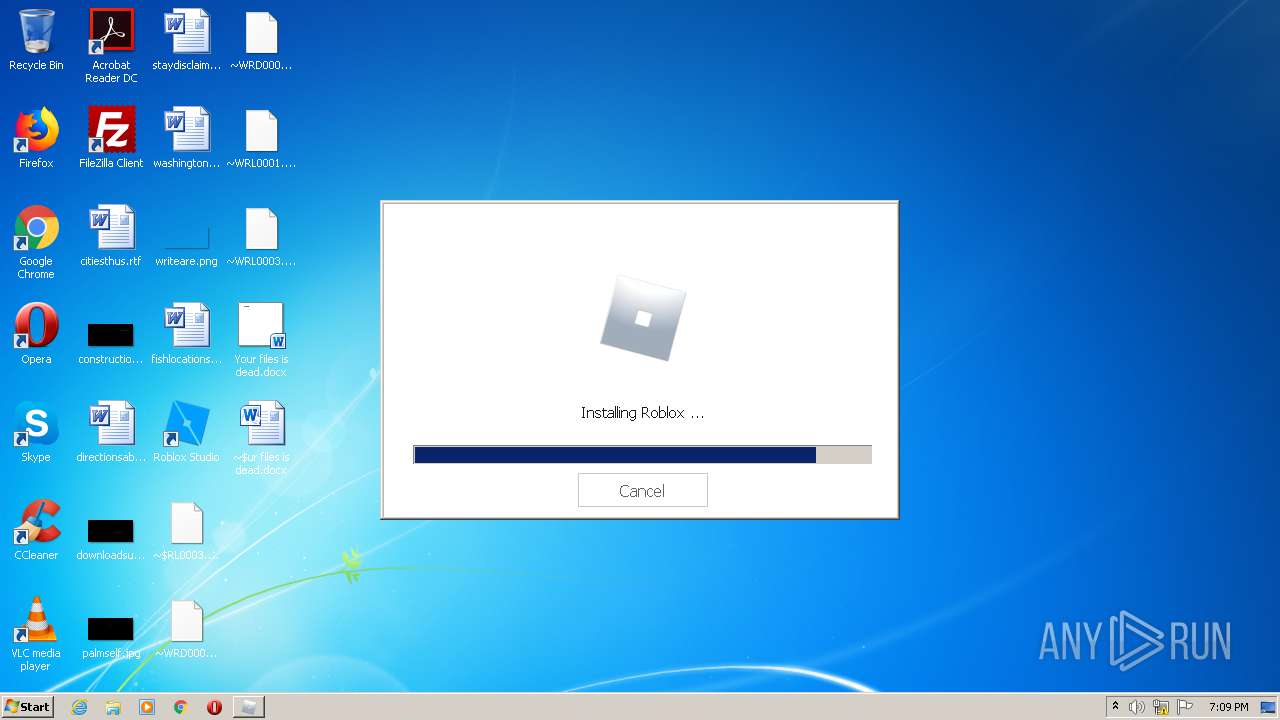Open the directionsab... Word document
This screenshot has height=720, width=1280.
(x=111, y=433)
